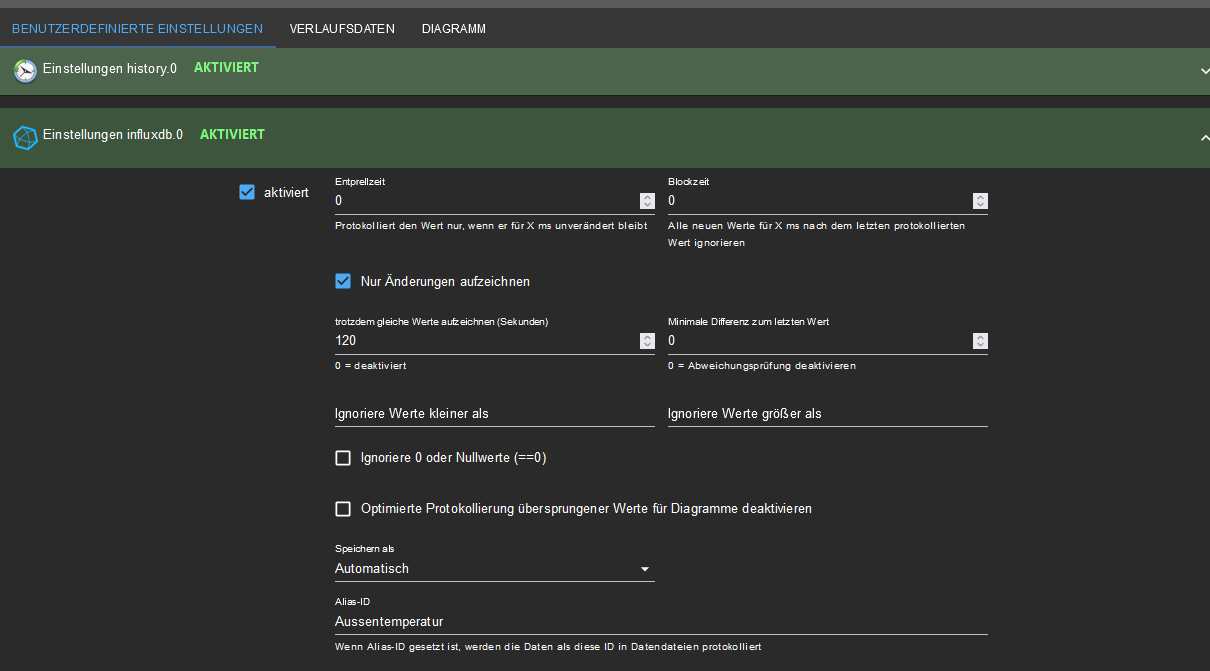
Task: Click the 120 seconds field stepper
Action: (646, 341)
